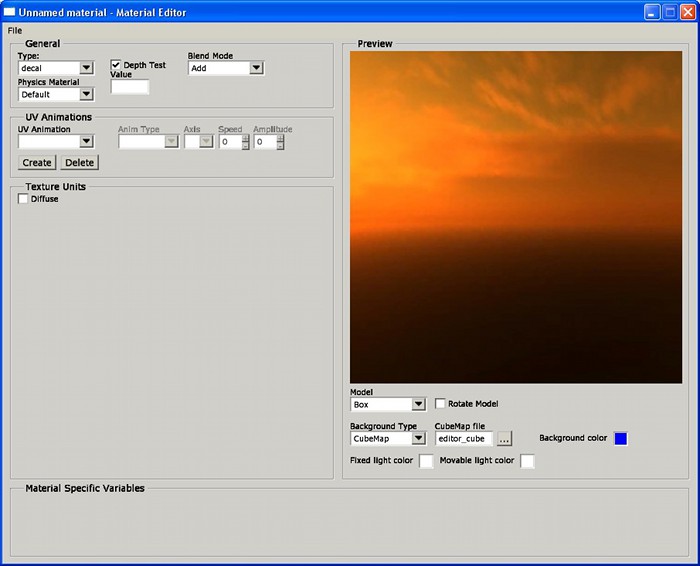Browse for a CubeMap file

coord(504,438)
